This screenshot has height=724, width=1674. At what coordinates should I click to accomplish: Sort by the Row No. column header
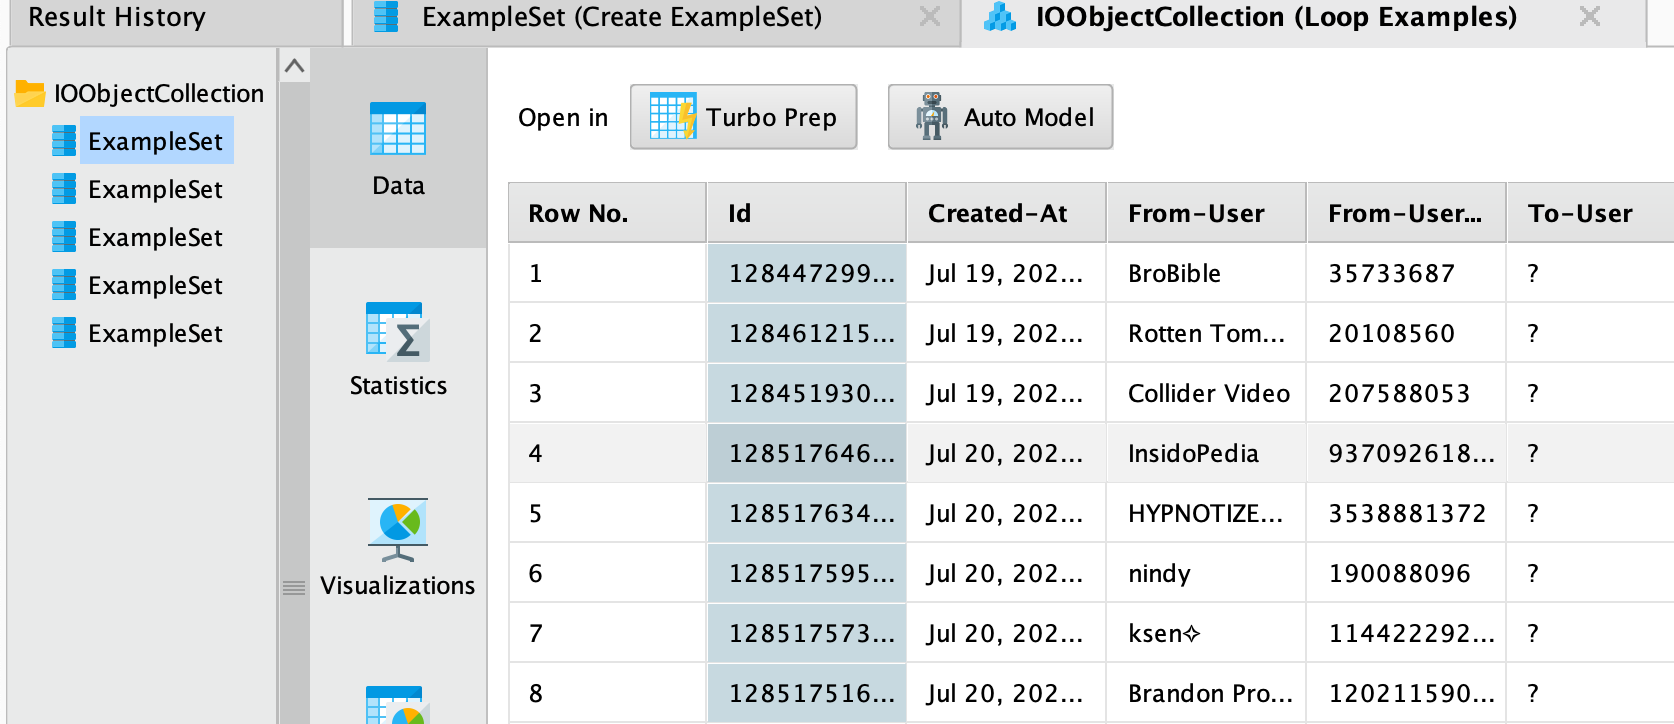[607, 213]
